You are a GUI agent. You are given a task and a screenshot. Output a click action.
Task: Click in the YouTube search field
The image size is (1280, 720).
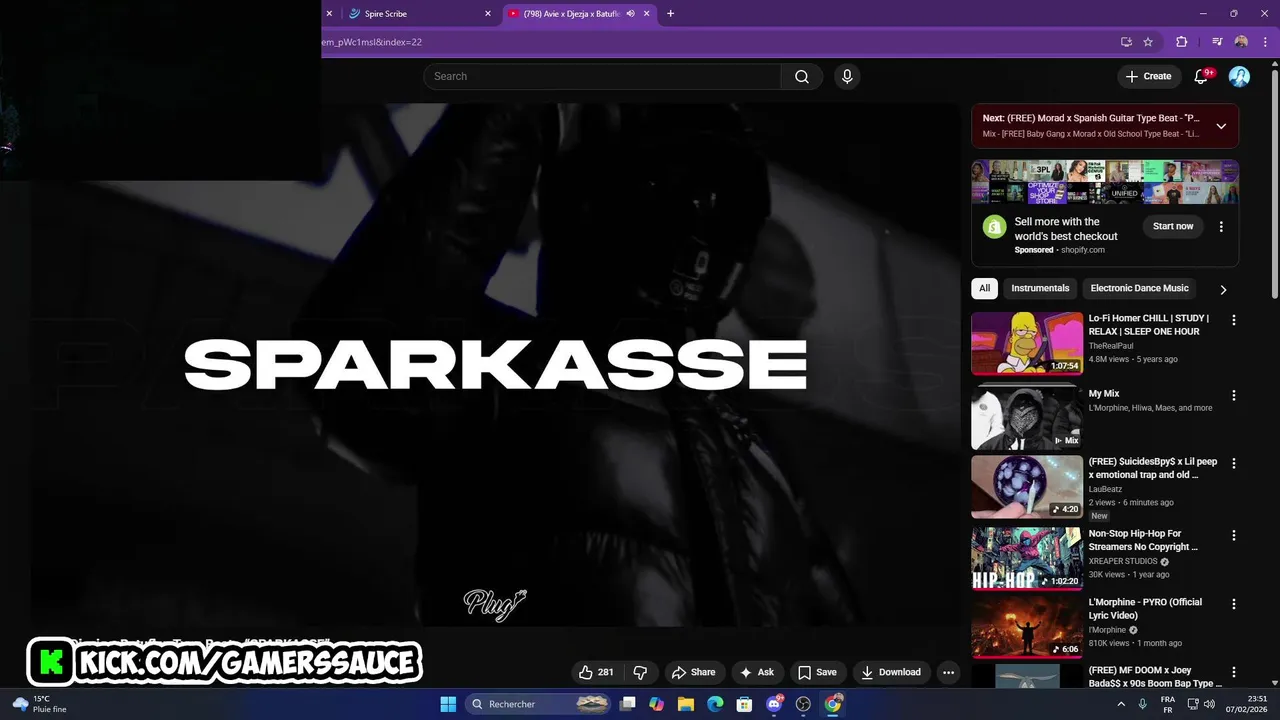pyautogui.click(x=602, y=77)
